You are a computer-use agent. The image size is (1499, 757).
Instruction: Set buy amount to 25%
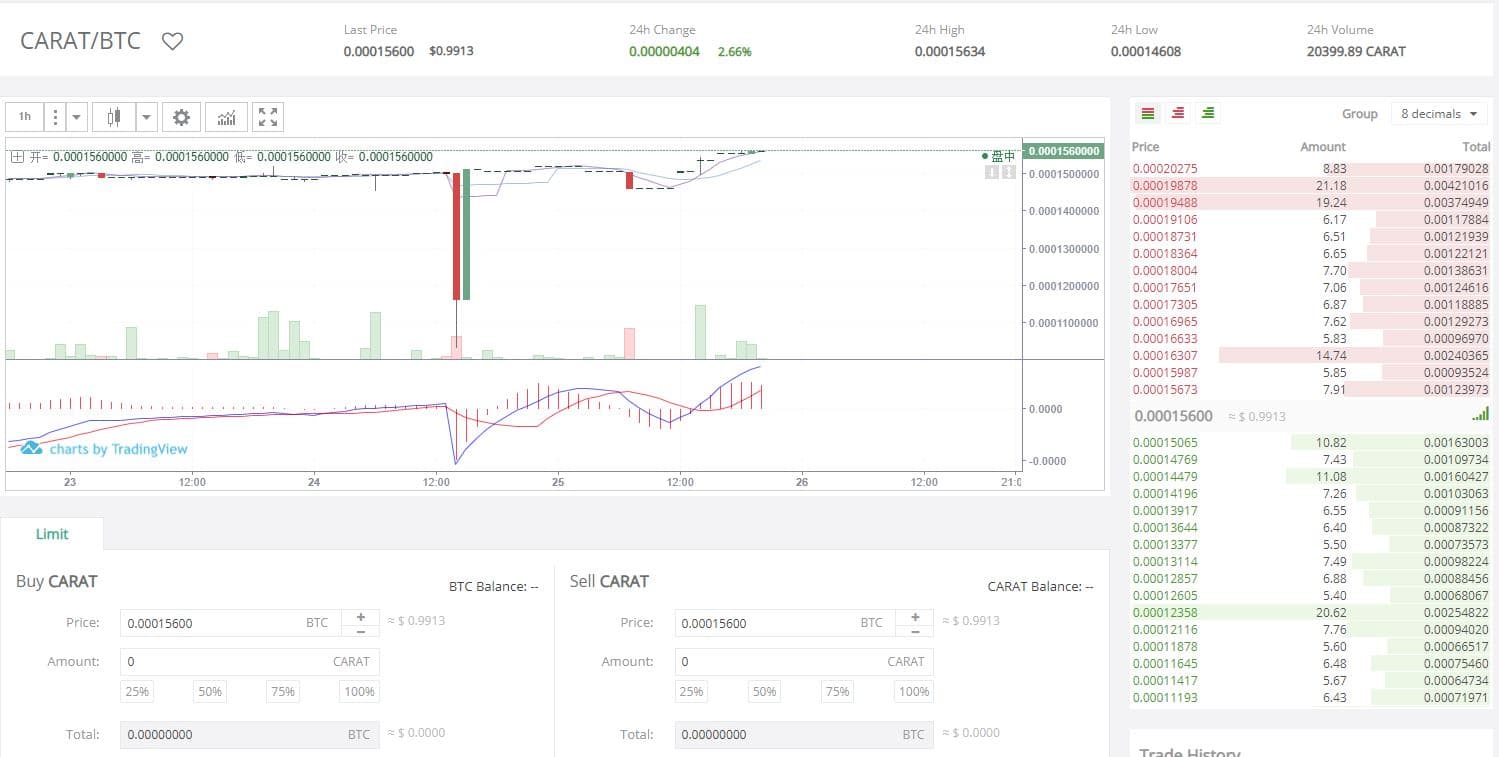[137, 691]
